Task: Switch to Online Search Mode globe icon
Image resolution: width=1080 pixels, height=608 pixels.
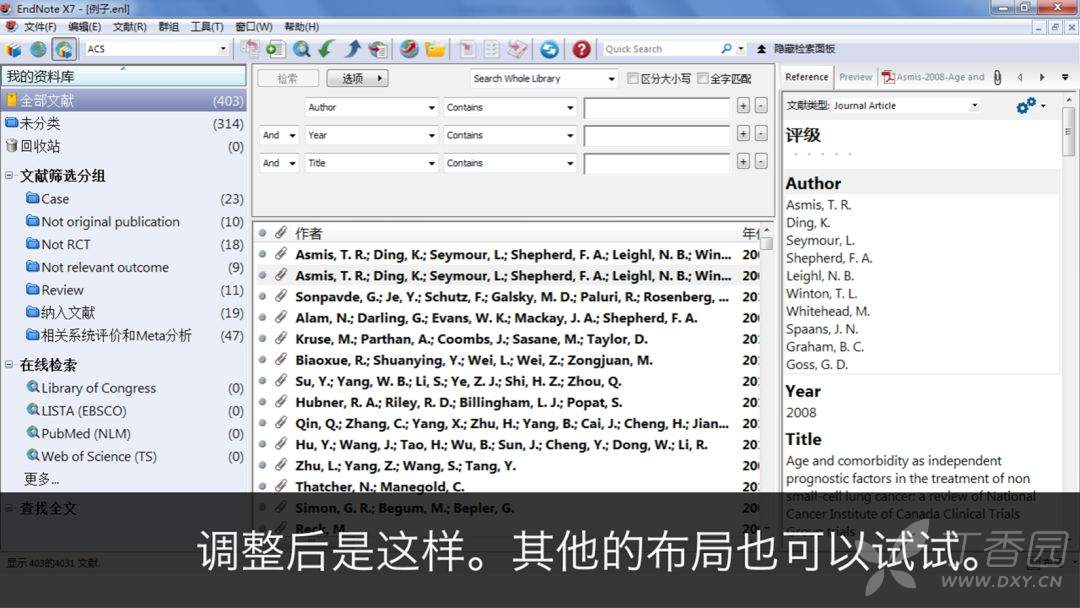Action: pos(39,49)
